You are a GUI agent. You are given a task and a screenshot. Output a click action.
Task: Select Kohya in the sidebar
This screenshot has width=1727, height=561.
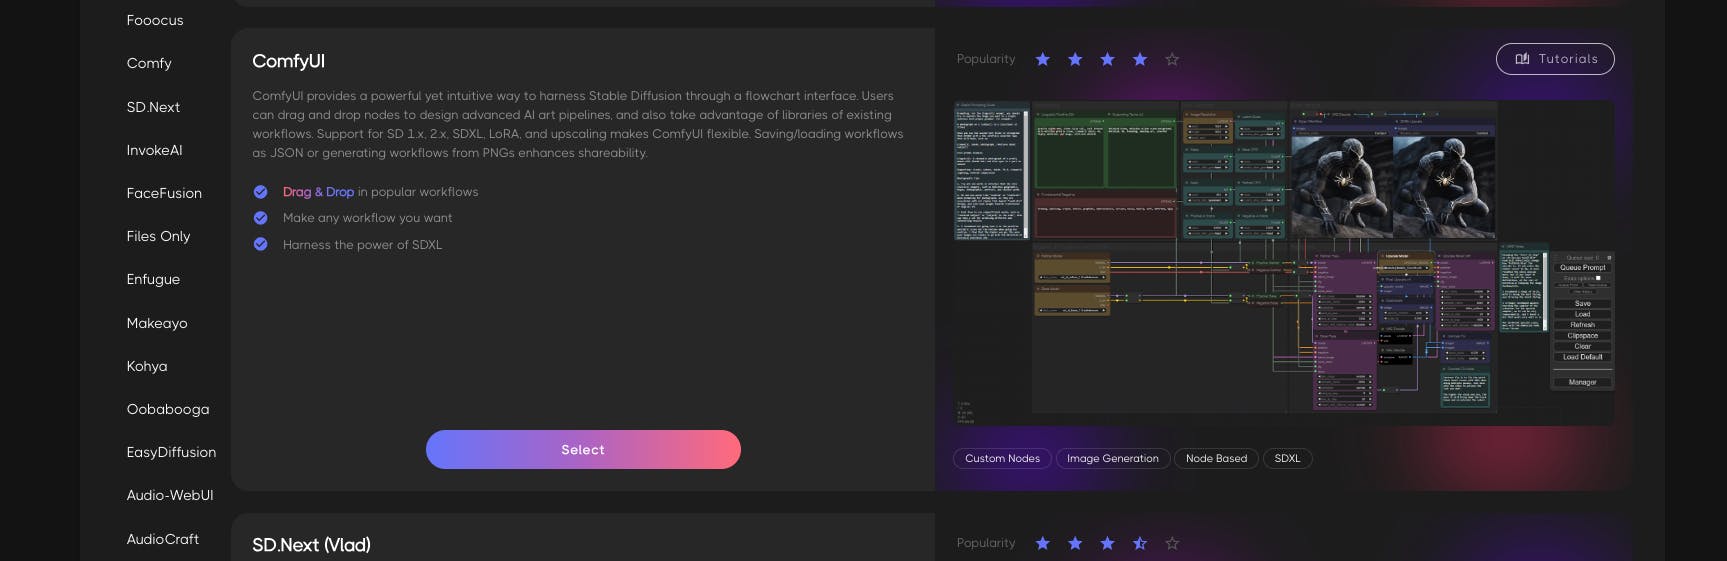[147, 366]
